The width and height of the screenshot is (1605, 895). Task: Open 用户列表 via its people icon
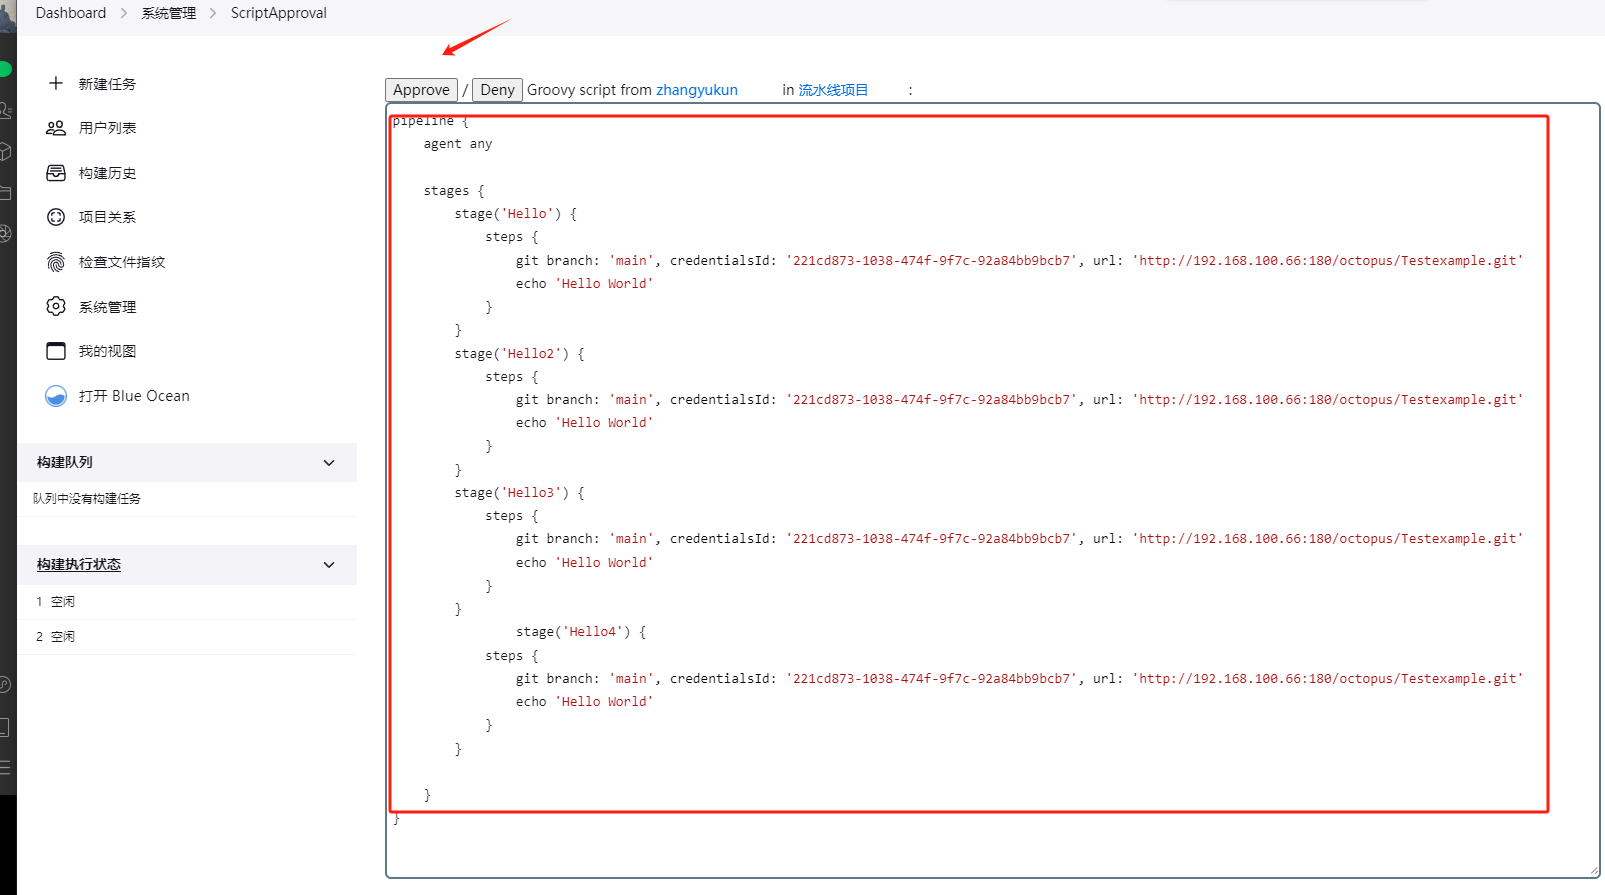56,128
